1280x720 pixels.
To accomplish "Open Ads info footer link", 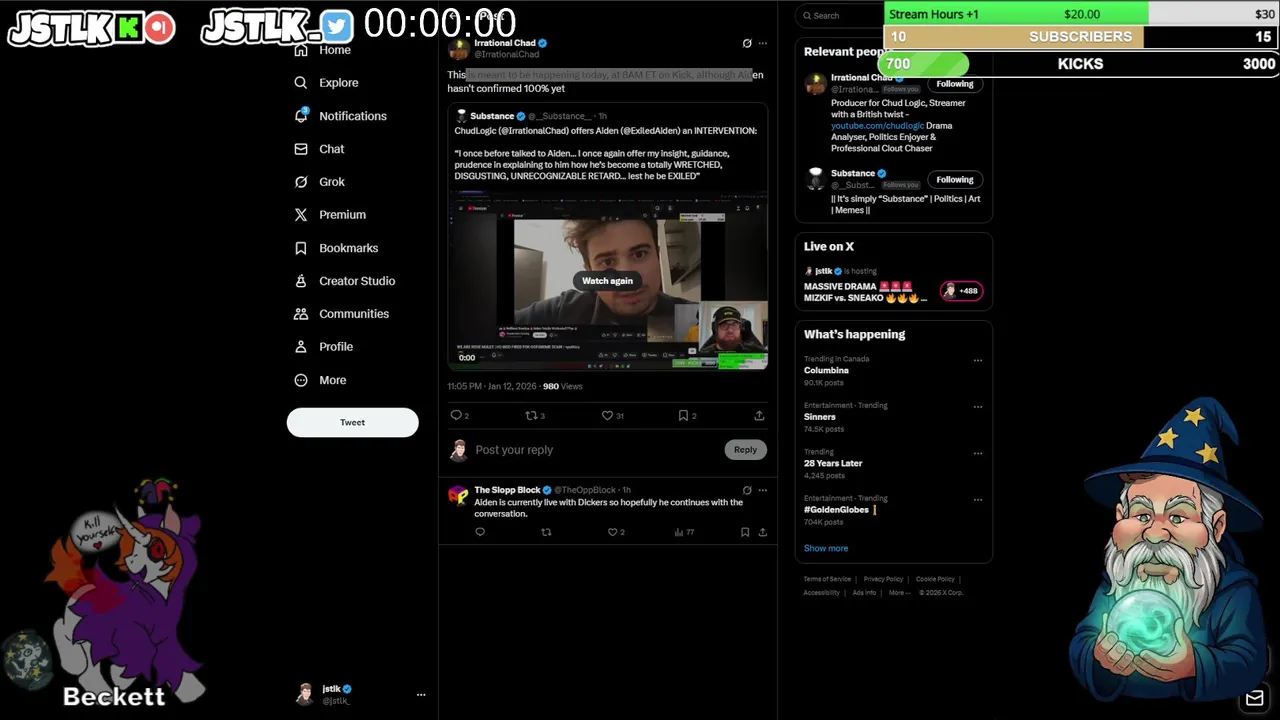I will pos(864,593).
